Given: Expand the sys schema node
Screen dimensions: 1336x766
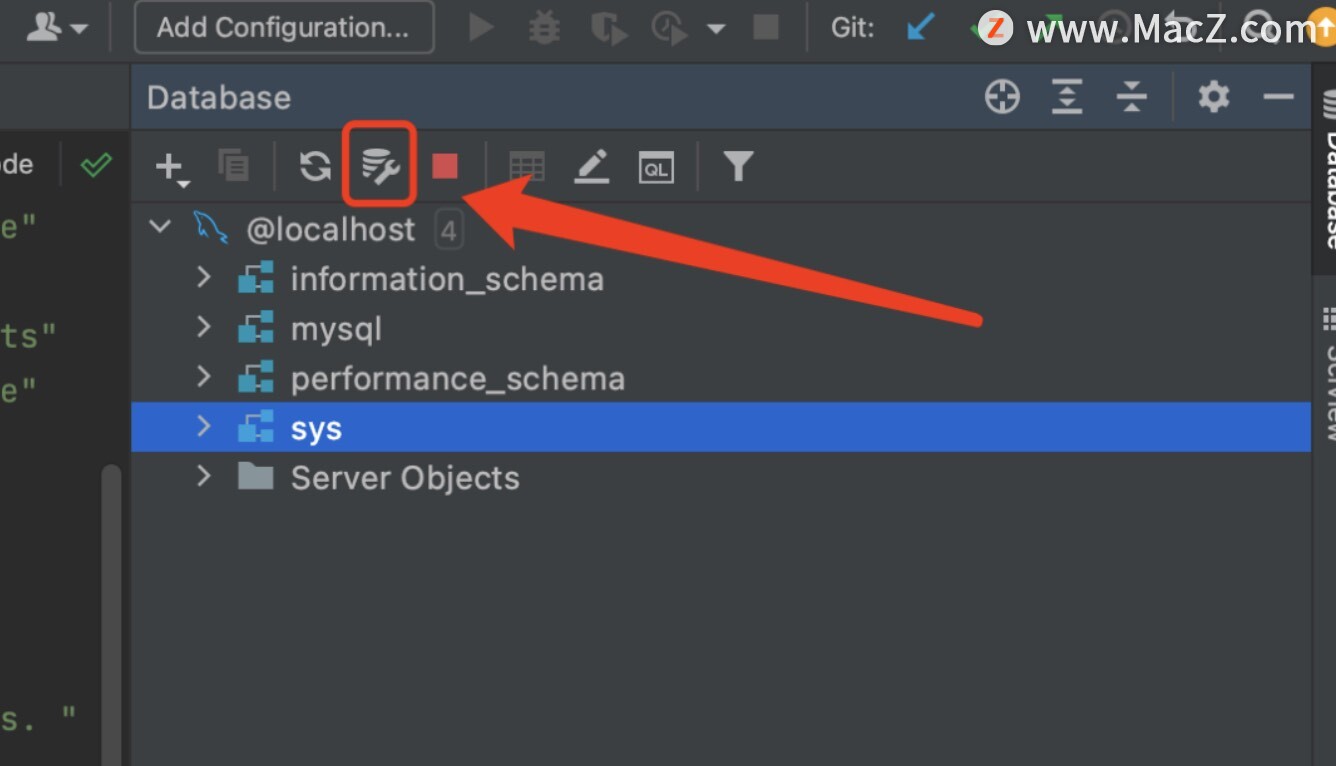Looking at the screenshot, I should [204, 427].
